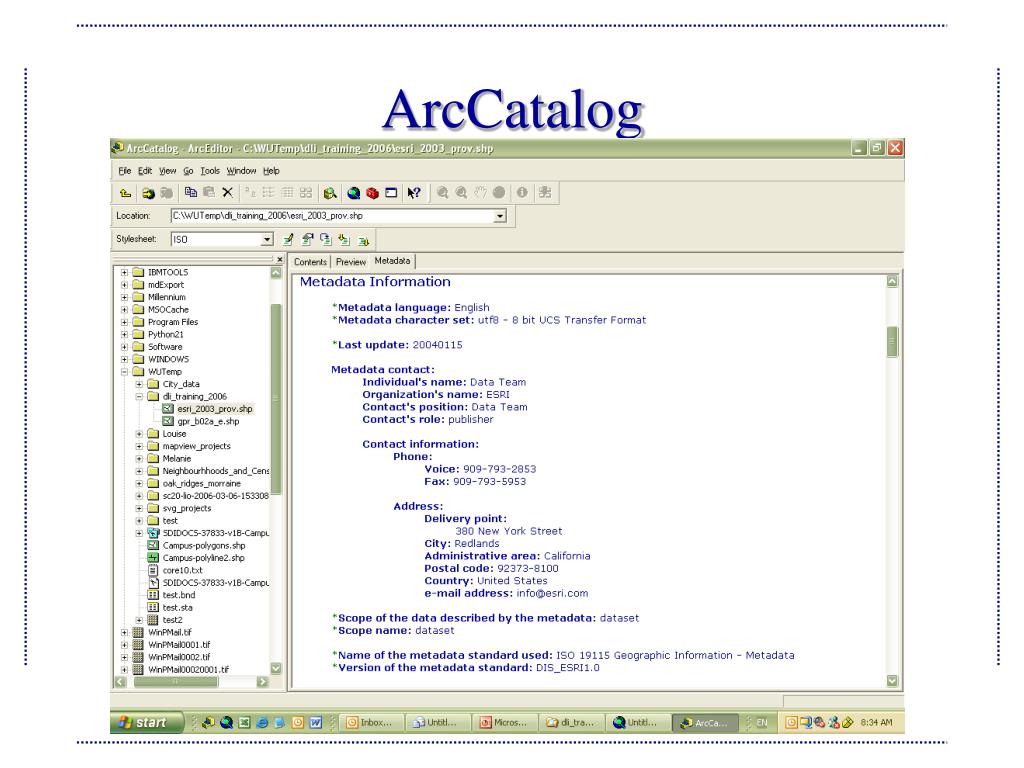This screenshot has height=768, width=1024.
Task: Click the Create Thumbnail icon
Action: (x=545, y=192)
